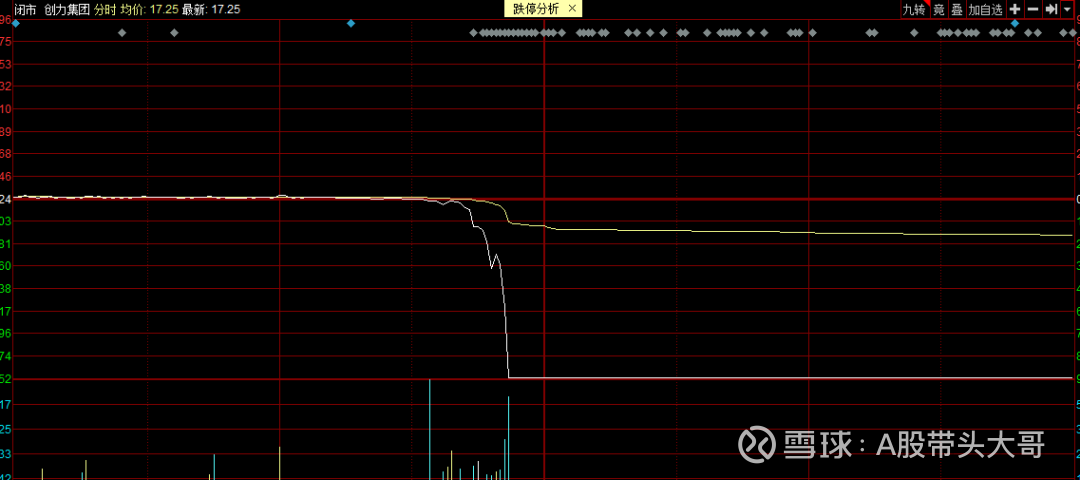The image size is (1080, 480).
Task: Zoom in with the plus icon
Action: (x=1015, y=10)
